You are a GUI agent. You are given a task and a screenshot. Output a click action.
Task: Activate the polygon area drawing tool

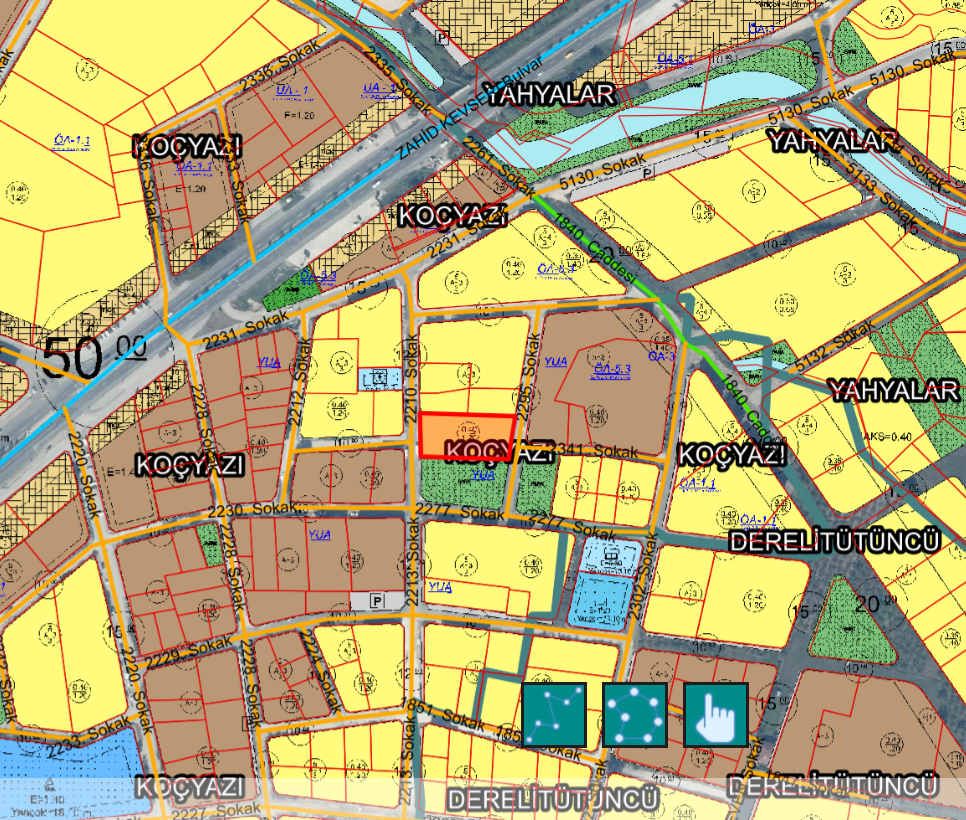[x=634, y=714]
